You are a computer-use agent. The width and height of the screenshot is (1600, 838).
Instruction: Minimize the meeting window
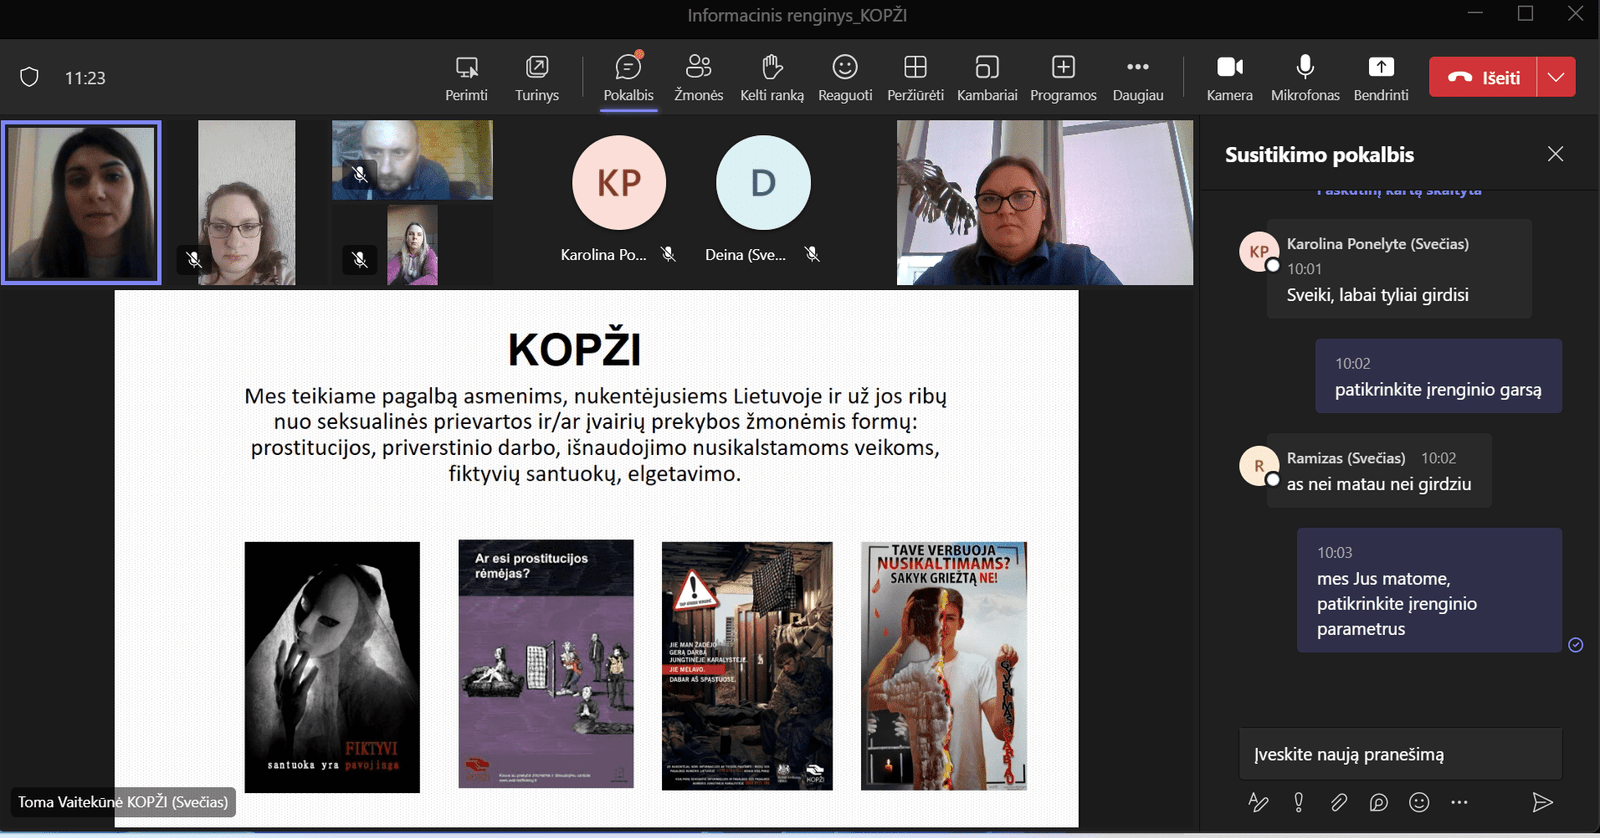point(1475,13)
